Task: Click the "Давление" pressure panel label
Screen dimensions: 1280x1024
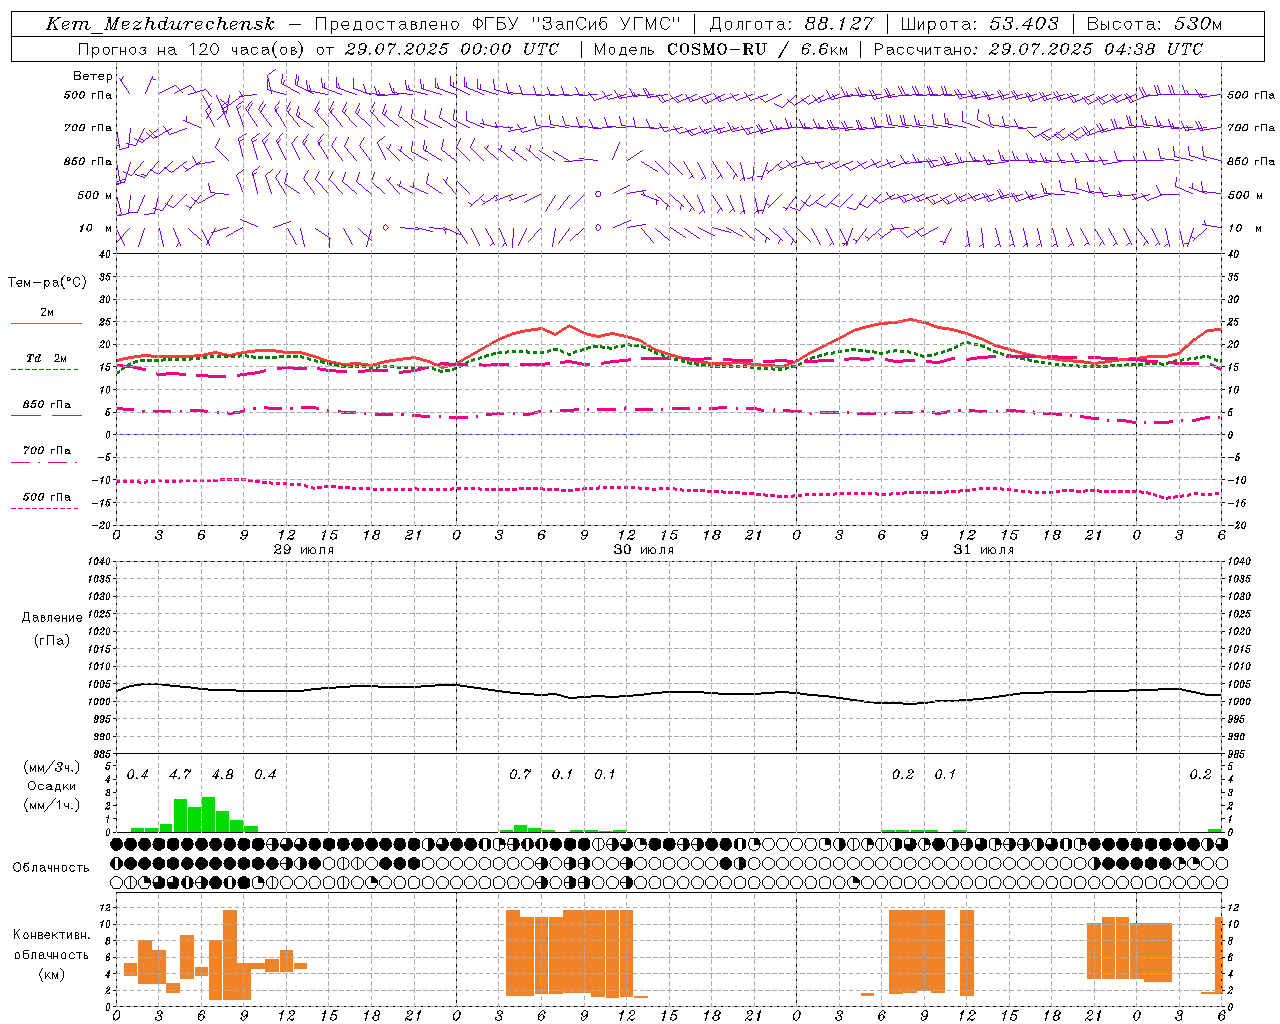Action: pos(52,618)
